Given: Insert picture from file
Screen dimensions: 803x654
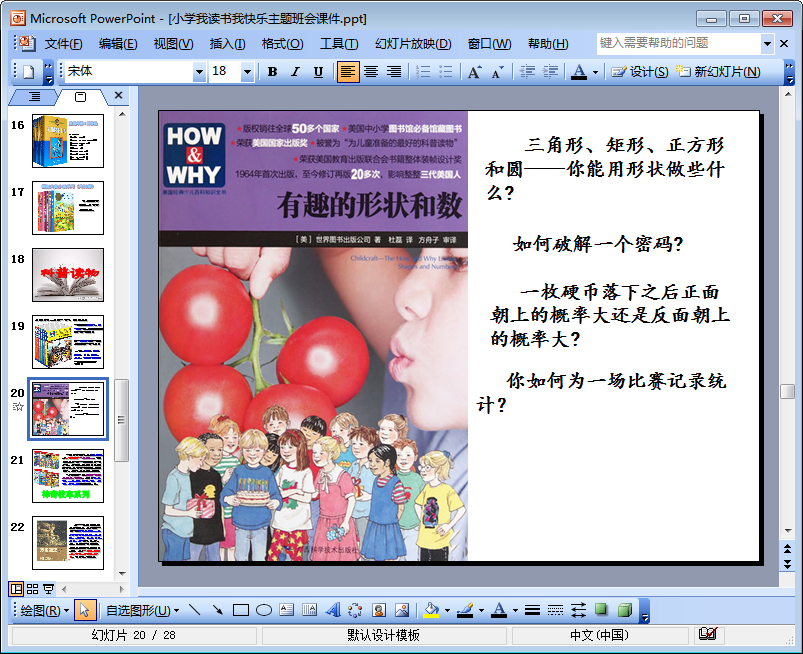Looking at the screenshot, I should [402, 610].
